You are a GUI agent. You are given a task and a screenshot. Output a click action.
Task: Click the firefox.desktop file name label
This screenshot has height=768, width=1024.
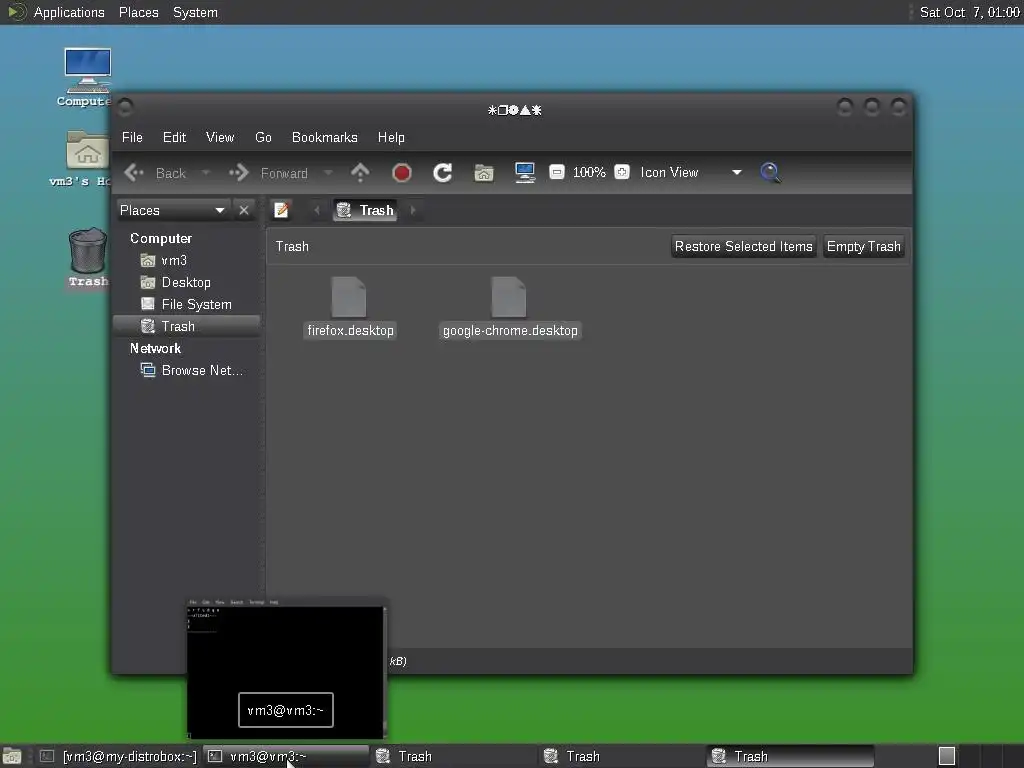(351, 330)
